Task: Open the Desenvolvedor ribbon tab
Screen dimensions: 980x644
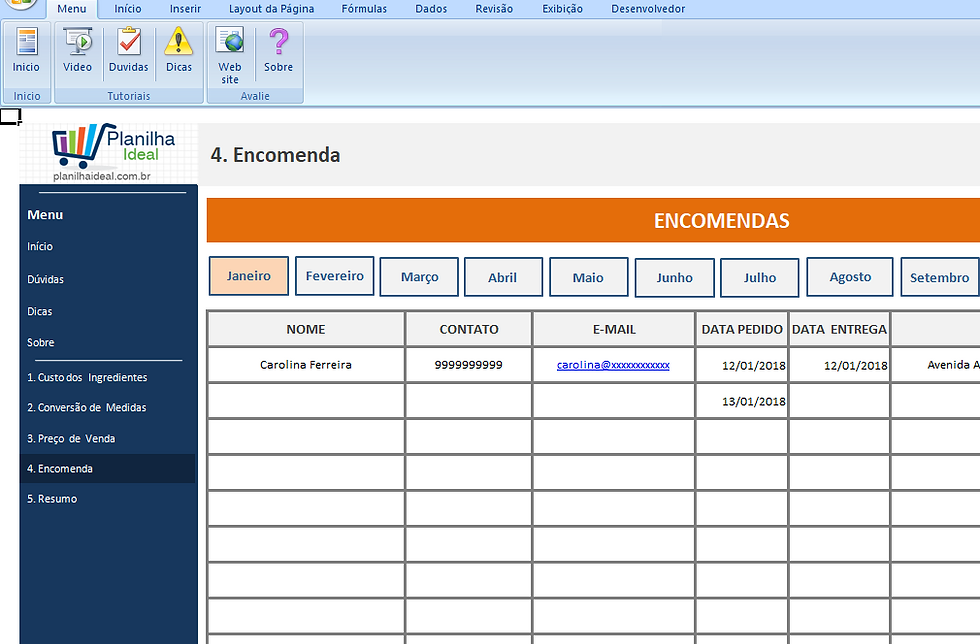Action: [648, 9]
